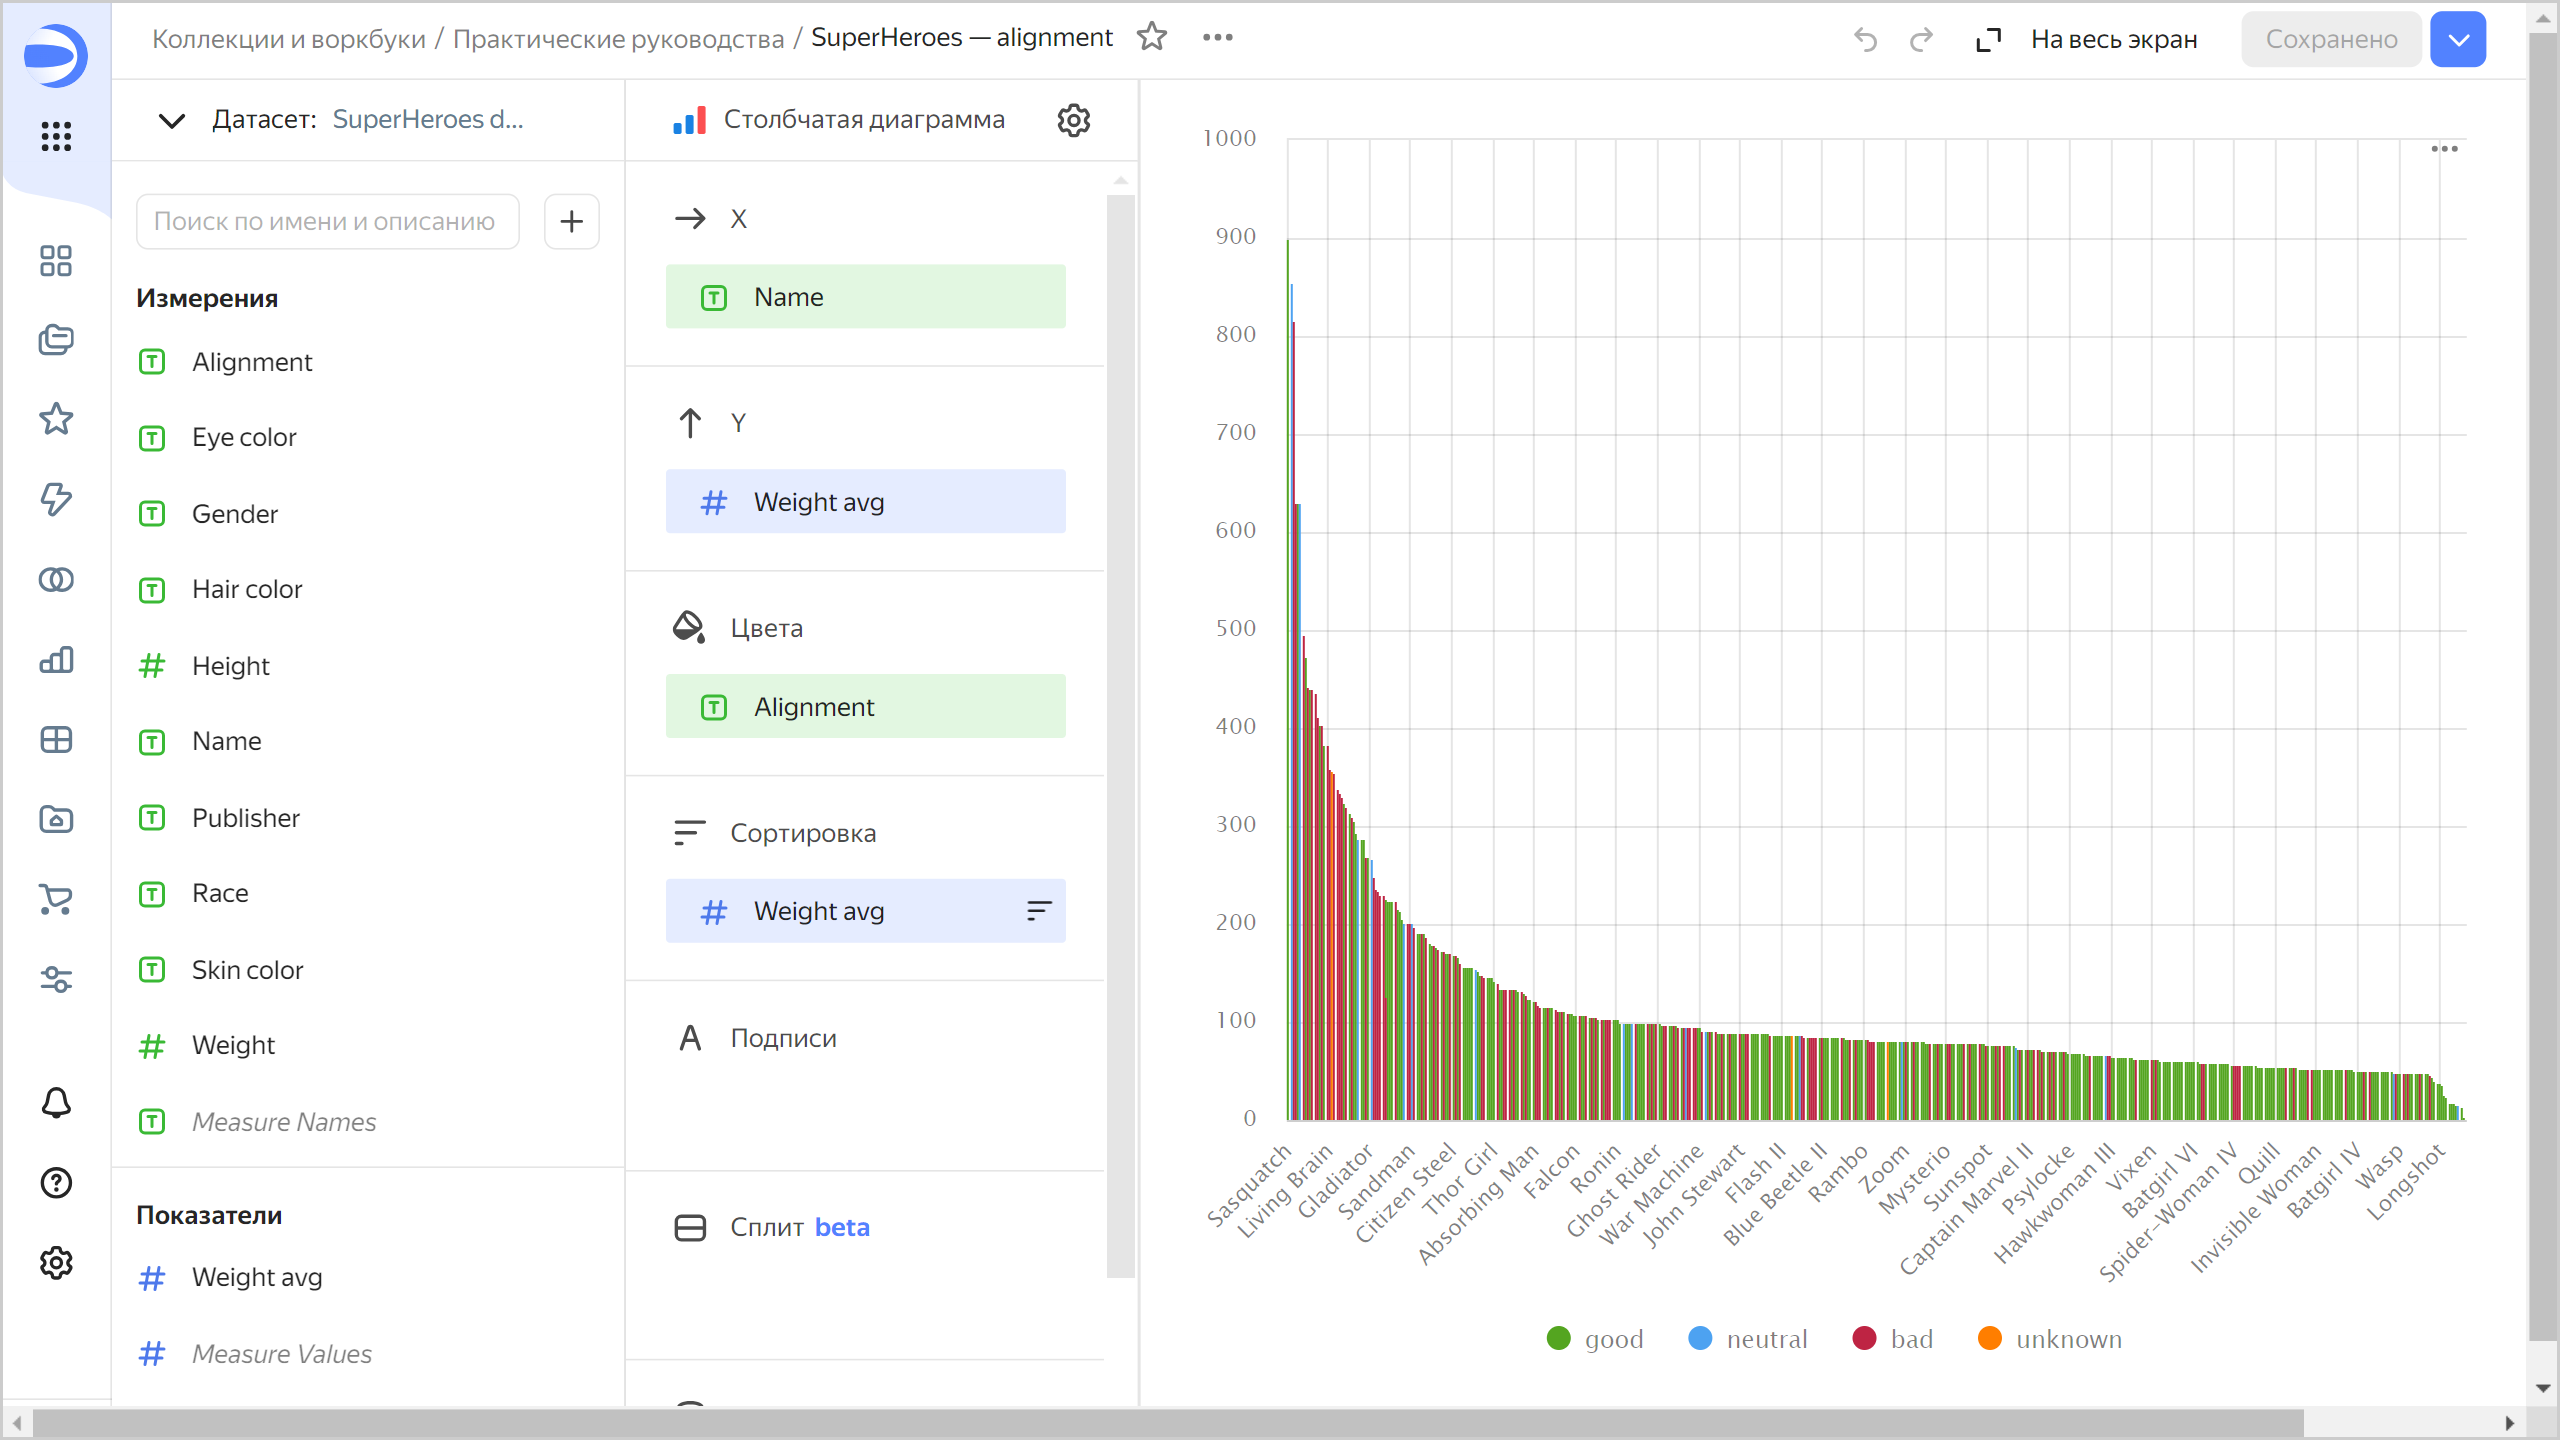Go to Практические руководства breadcrumb
2560x1440 pixels.
click(x=618, y=38)
